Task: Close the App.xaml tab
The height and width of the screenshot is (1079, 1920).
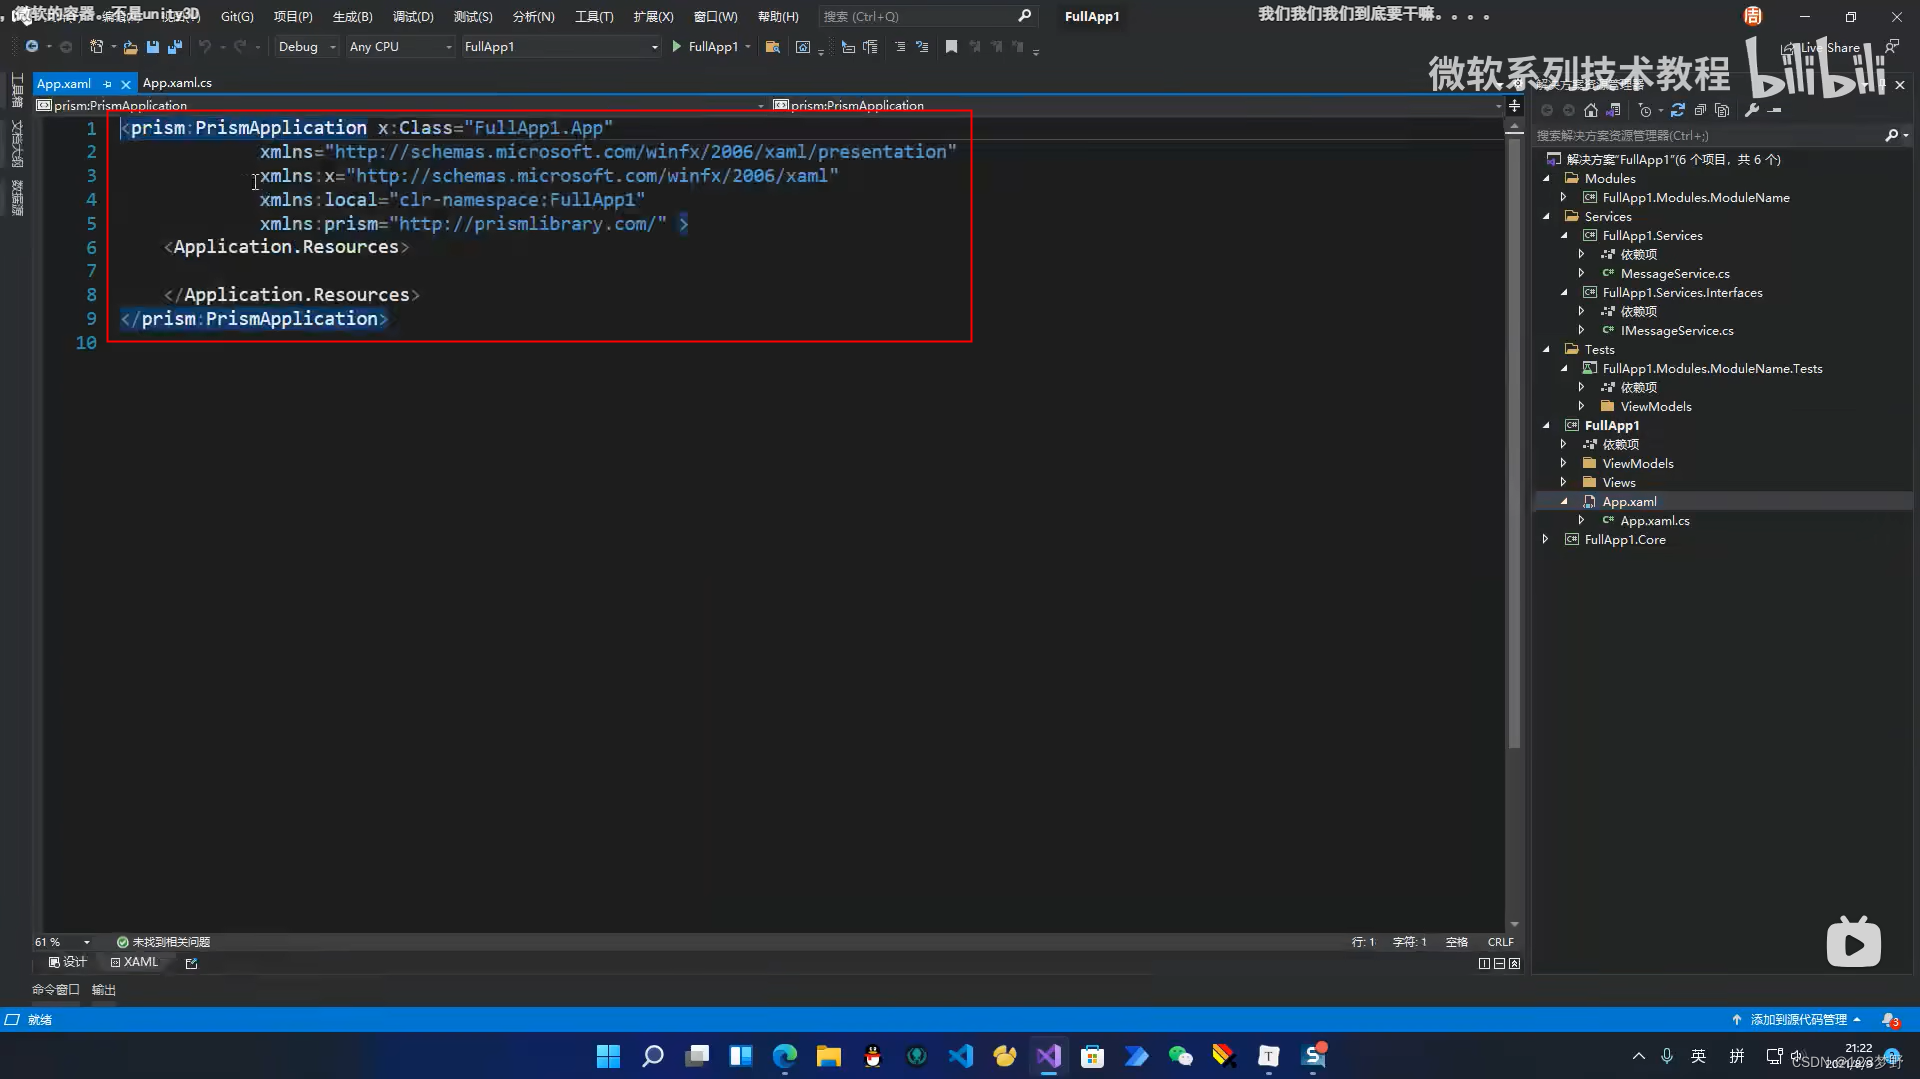Action: 126,84
